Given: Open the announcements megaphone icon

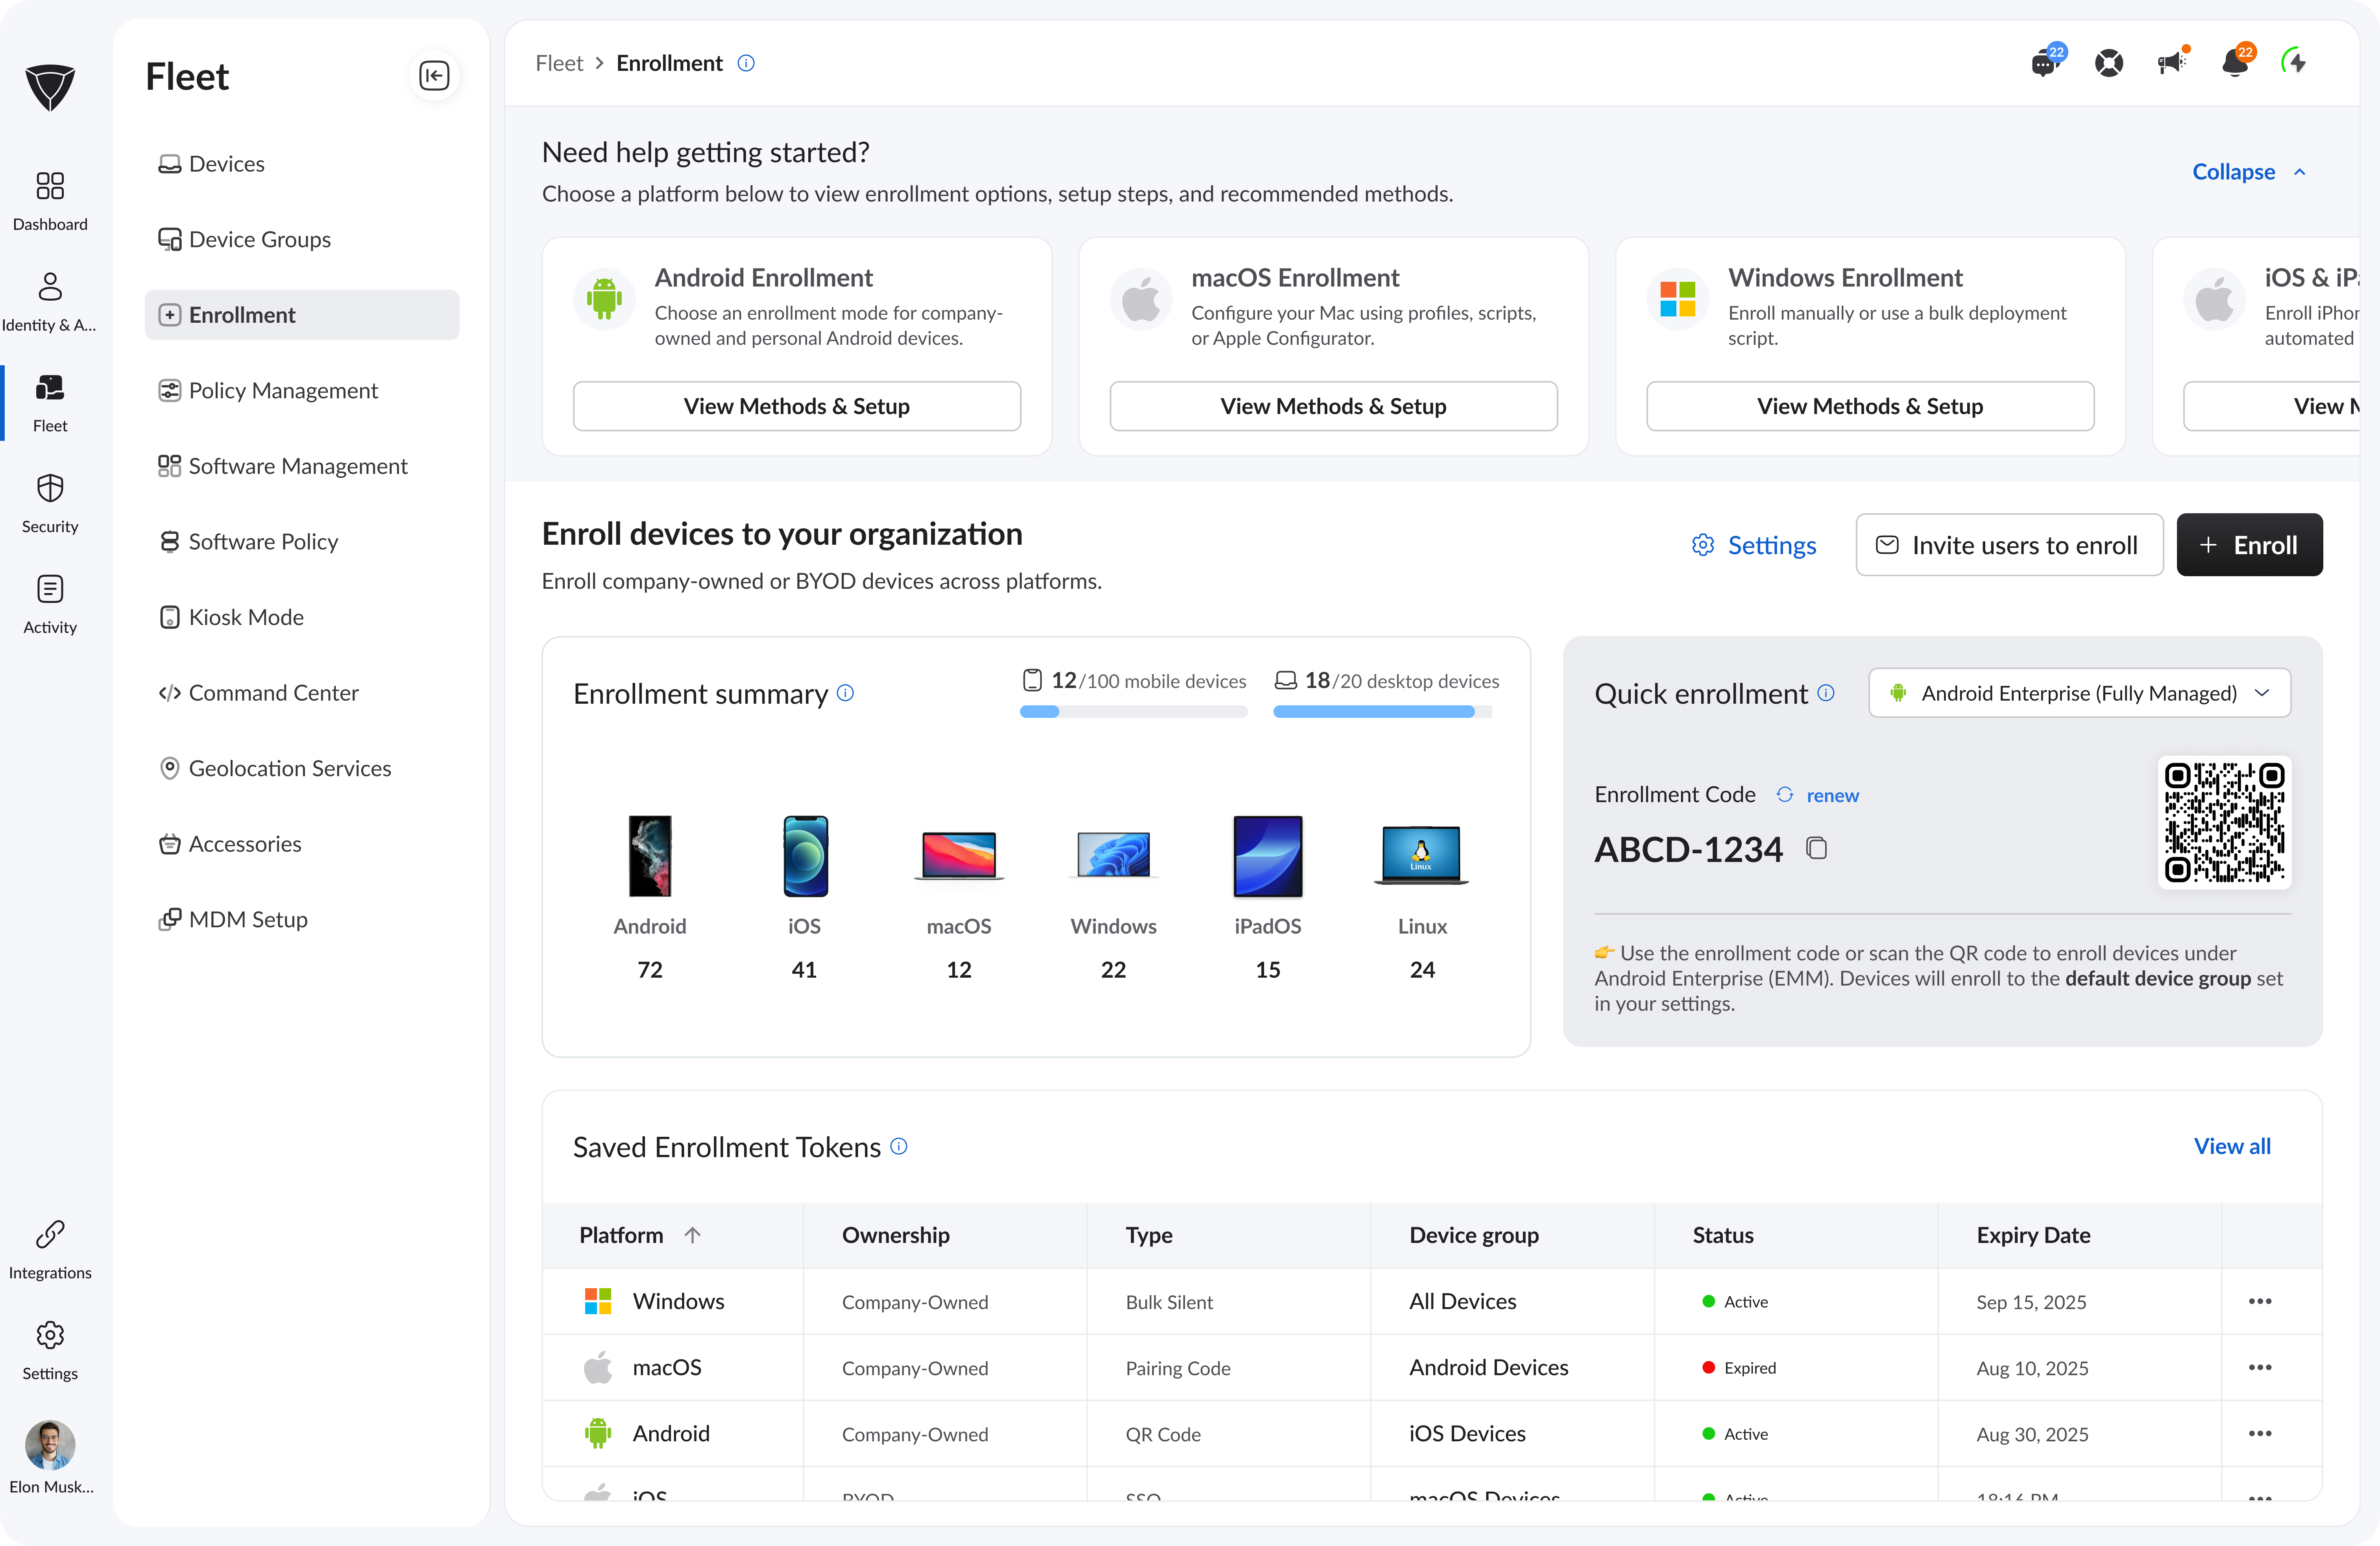Looking at the screenshot, I should tap(2172, 62).
